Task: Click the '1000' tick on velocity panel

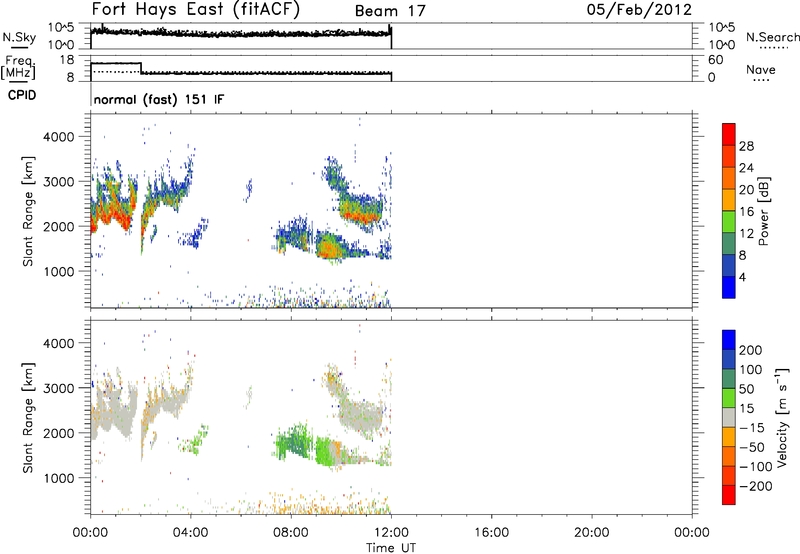Action: (58, 478)
